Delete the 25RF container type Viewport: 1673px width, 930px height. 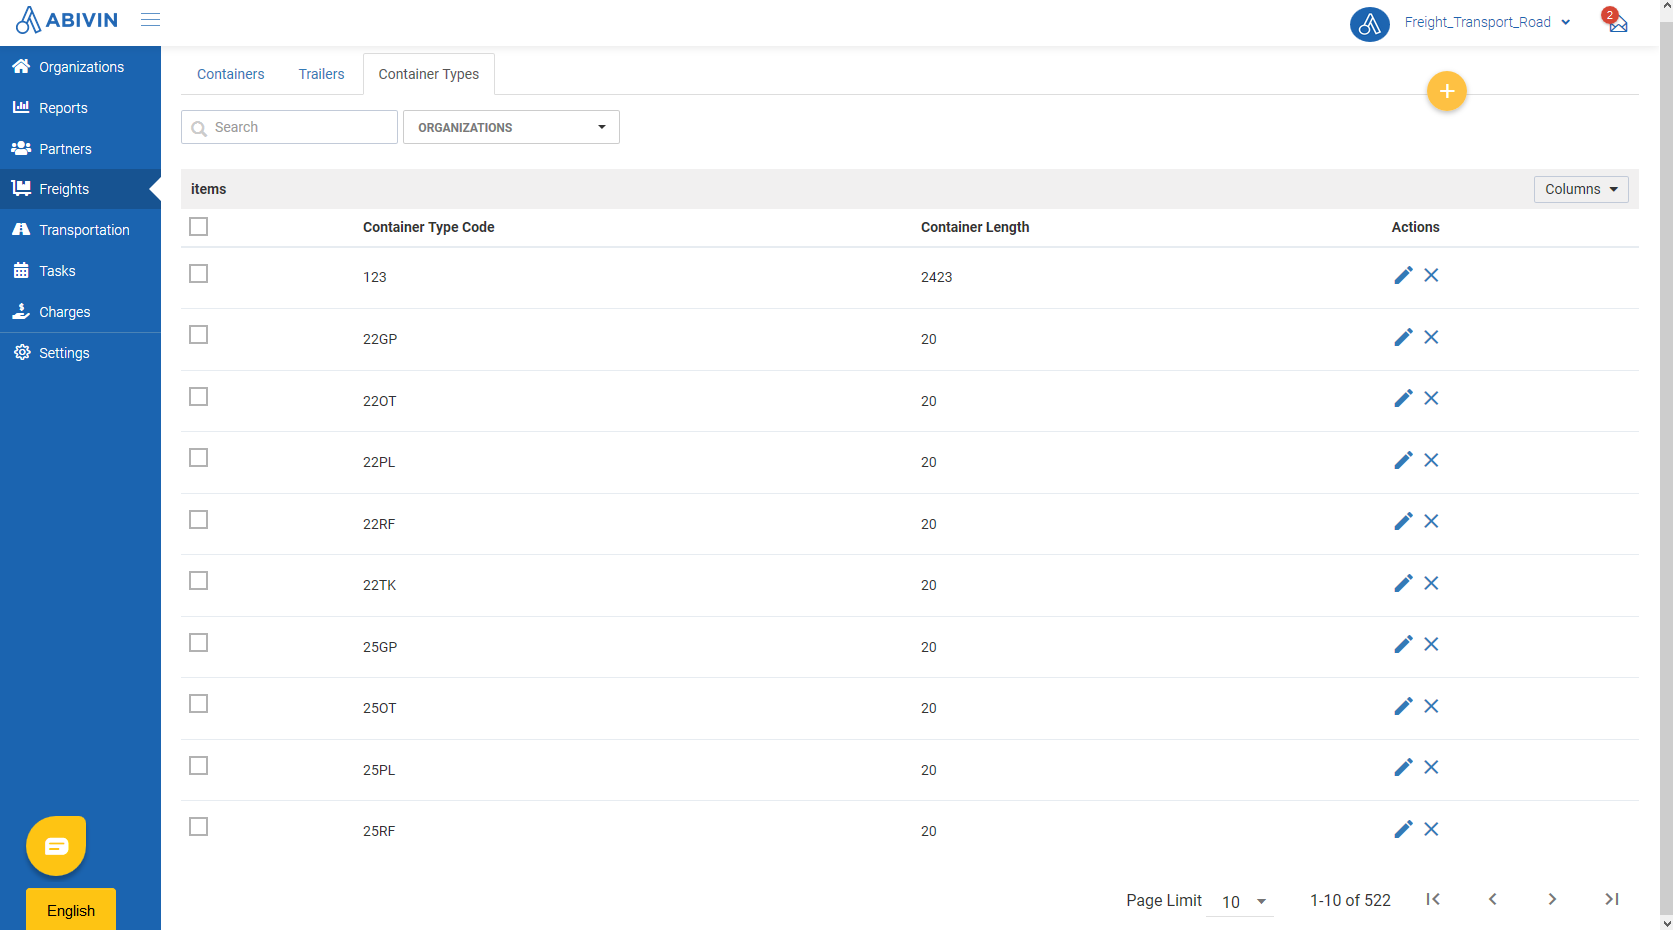point(1431,829)
